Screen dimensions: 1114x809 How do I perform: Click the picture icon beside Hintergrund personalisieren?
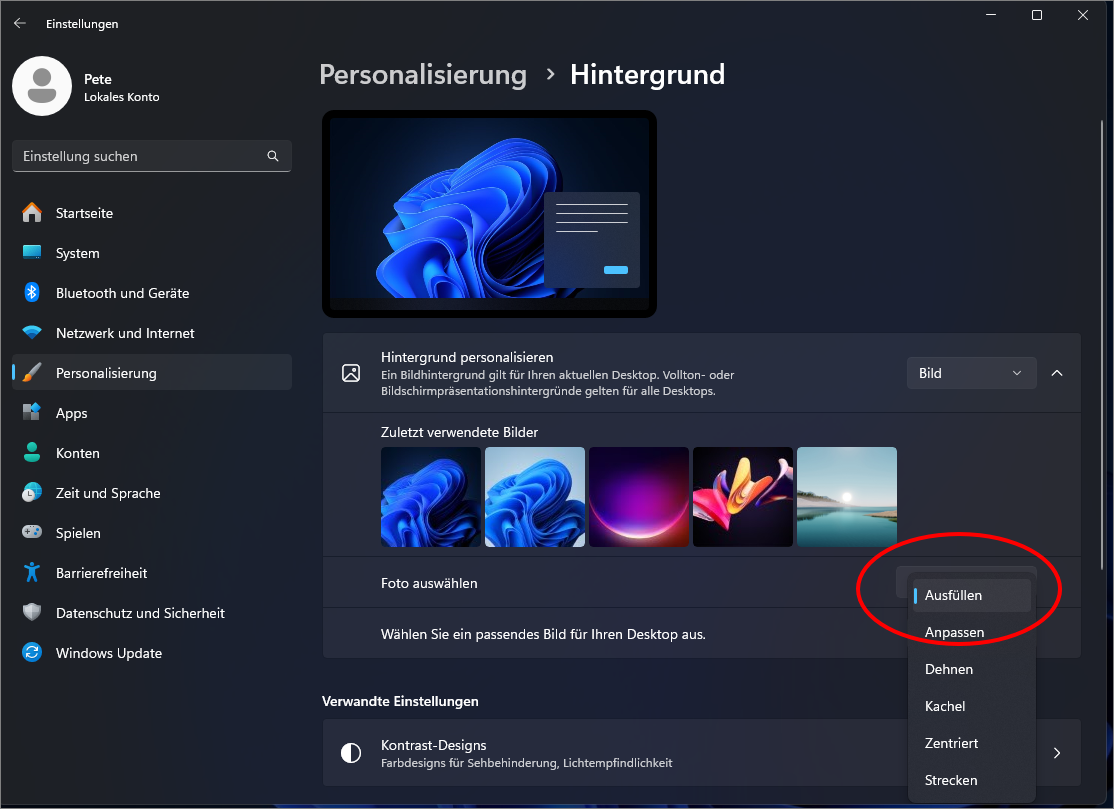coord(351,373)
